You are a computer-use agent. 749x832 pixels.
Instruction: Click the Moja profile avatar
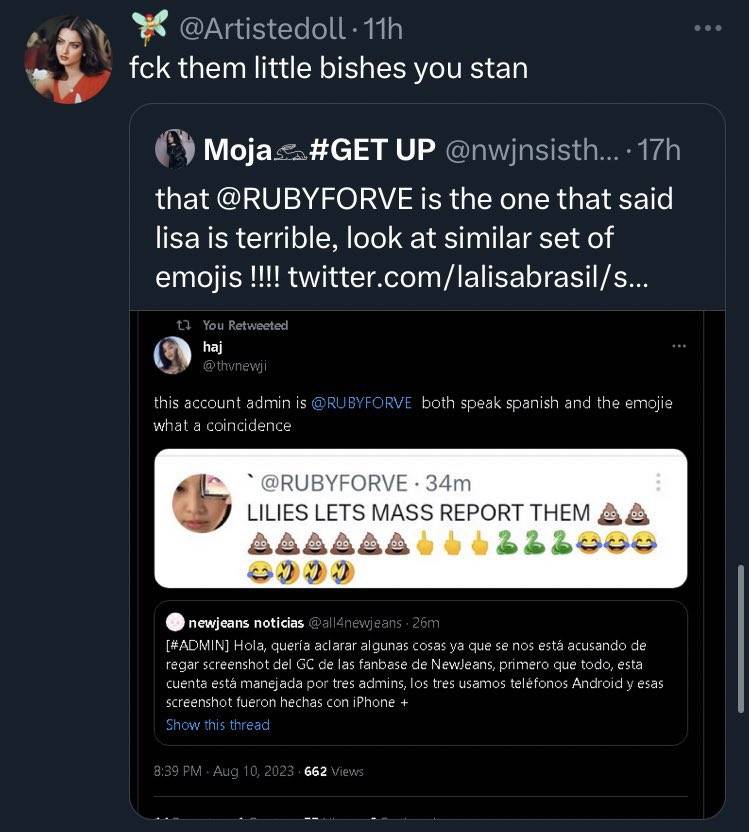click(x=175, y=149)
